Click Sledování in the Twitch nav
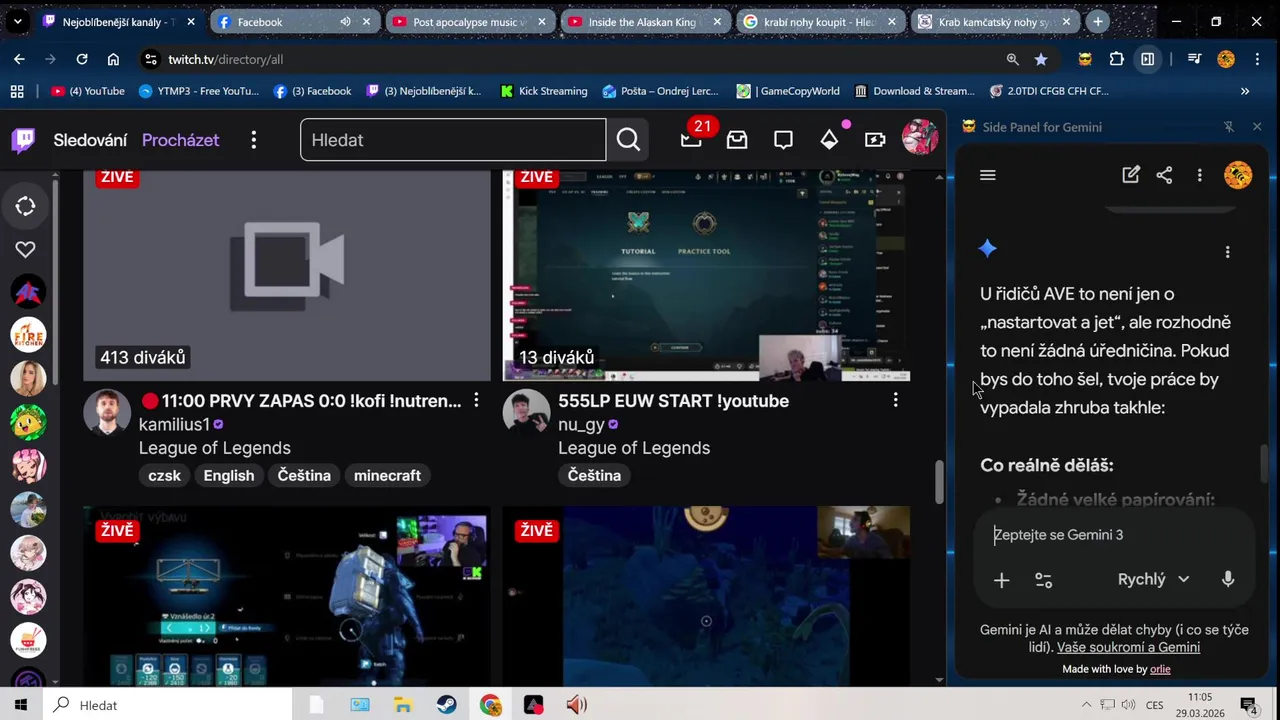This screenshot has height=720, width=1280. pos(90,140)
